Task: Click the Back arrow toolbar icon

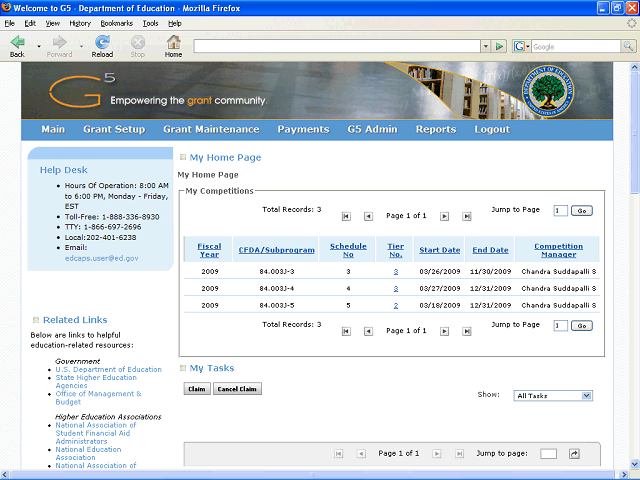Action: click(x=17, y=42)
